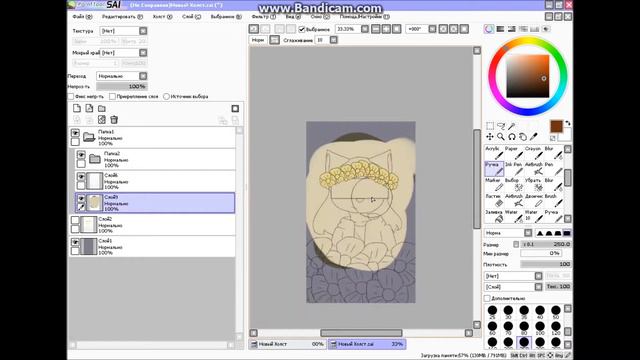Open the Редактировать menu

122,17
